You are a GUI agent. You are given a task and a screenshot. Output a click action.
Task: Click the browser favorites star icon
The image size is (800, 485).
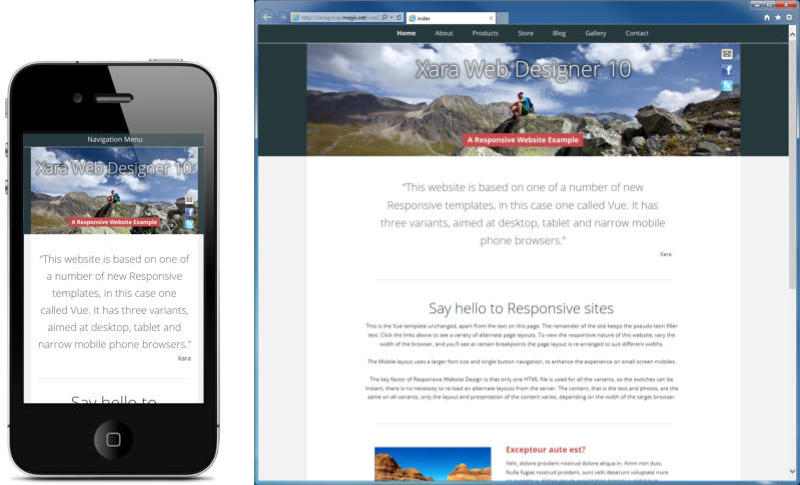coord(778,17)
